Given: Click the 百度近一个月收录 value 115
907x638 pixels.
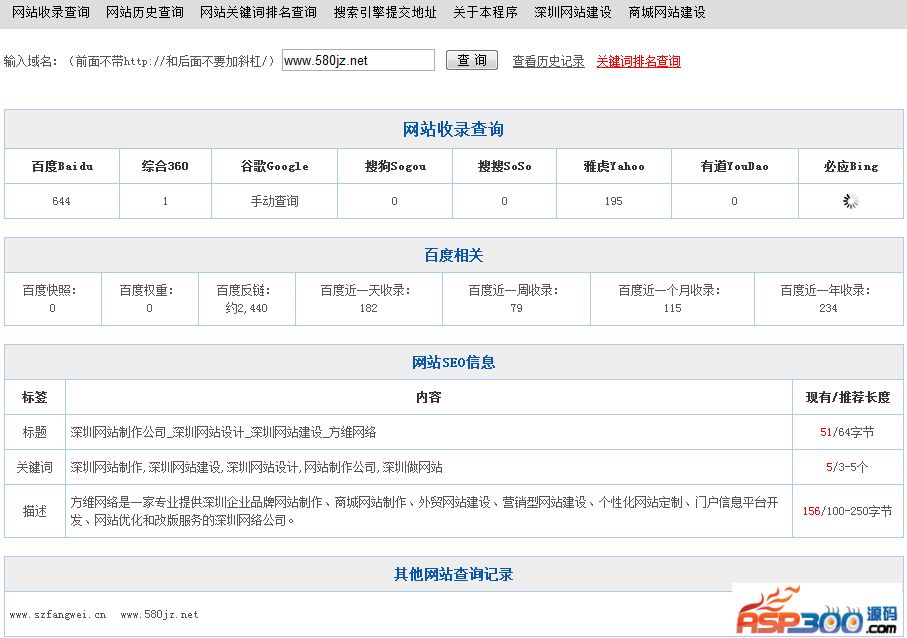Looking at the screenshot, I should [672, 308].
